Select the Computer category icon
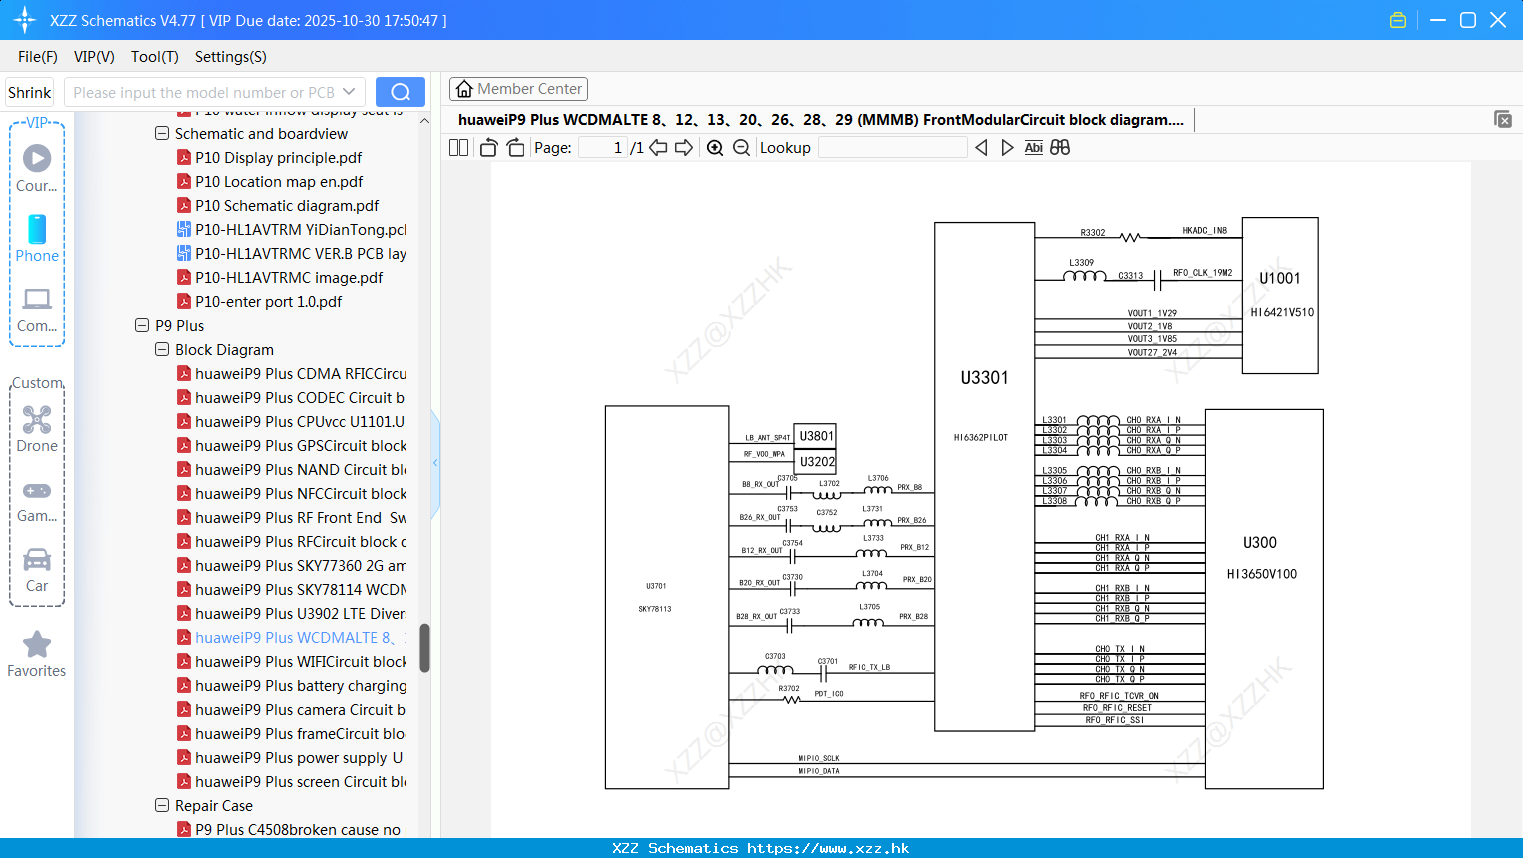 [37, 309]
